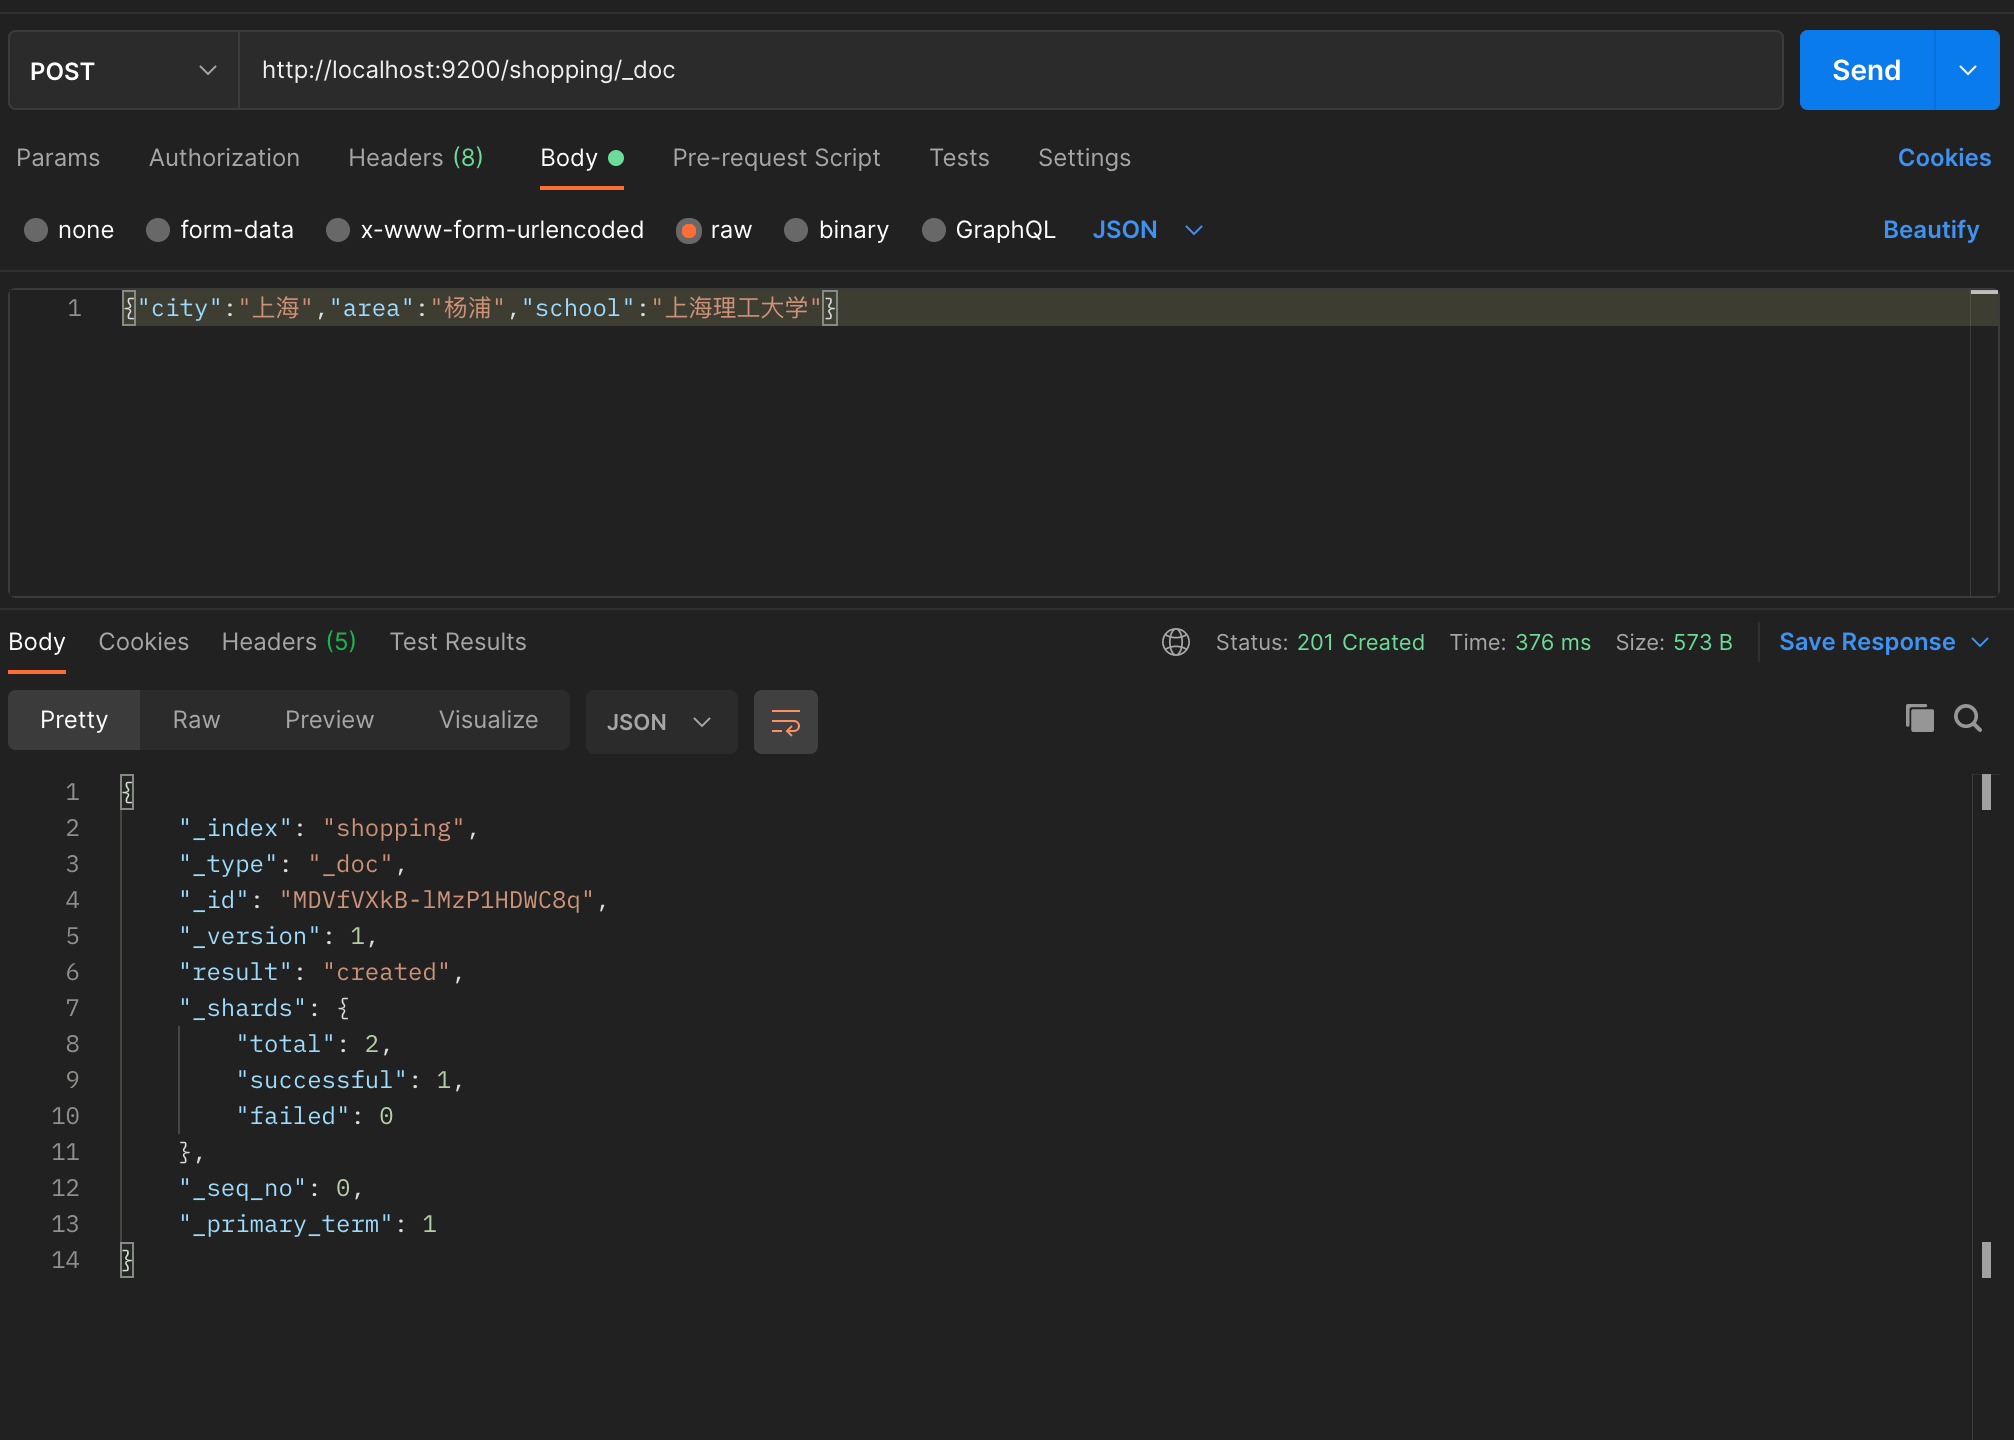Copy response with the copy icon

pos(1919,718)
